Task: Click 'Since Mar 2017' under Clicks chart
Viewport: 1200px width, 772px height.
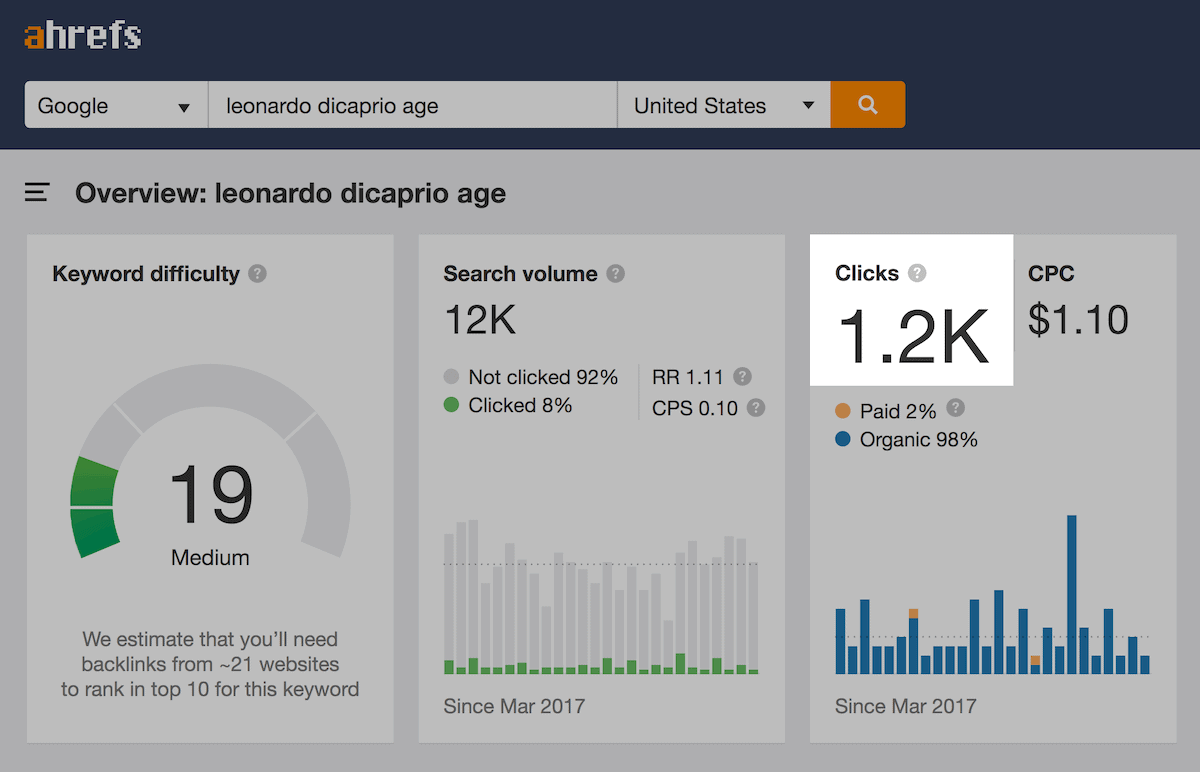Action: [906, 706]
